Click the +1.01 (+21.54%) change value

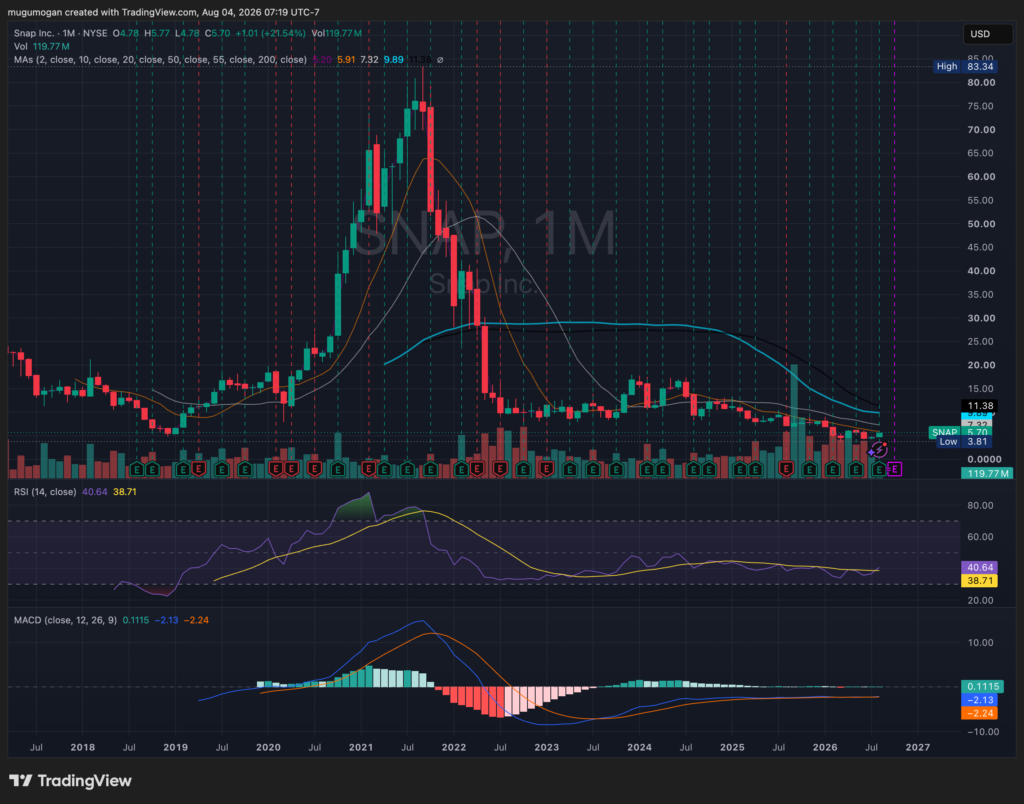(x=270, y=33)
